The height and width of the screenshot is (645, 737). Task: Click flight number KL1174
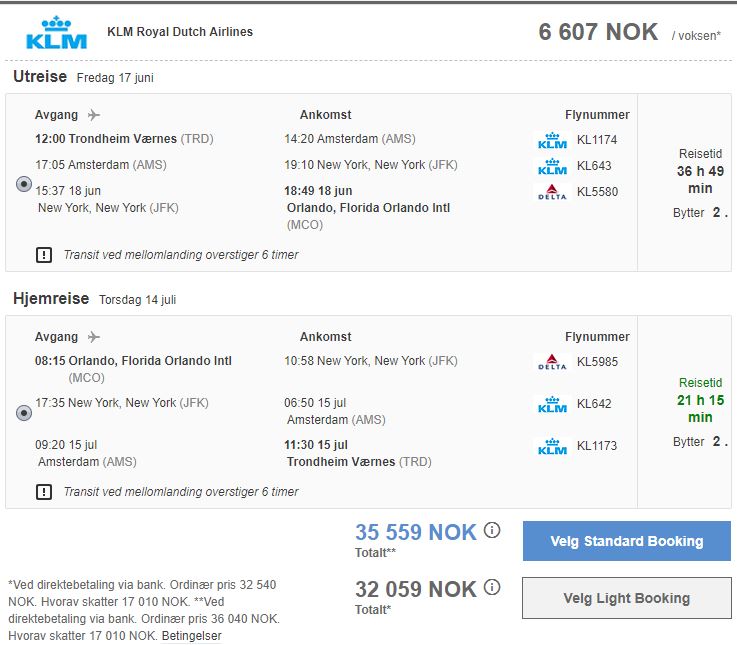[597, 140]
